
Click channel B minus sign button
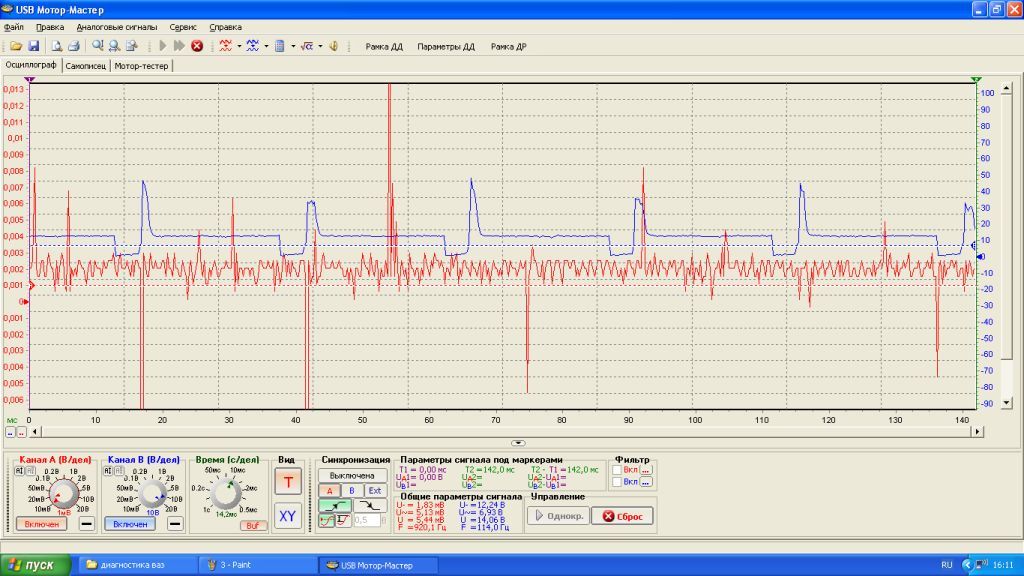(175, 523)
